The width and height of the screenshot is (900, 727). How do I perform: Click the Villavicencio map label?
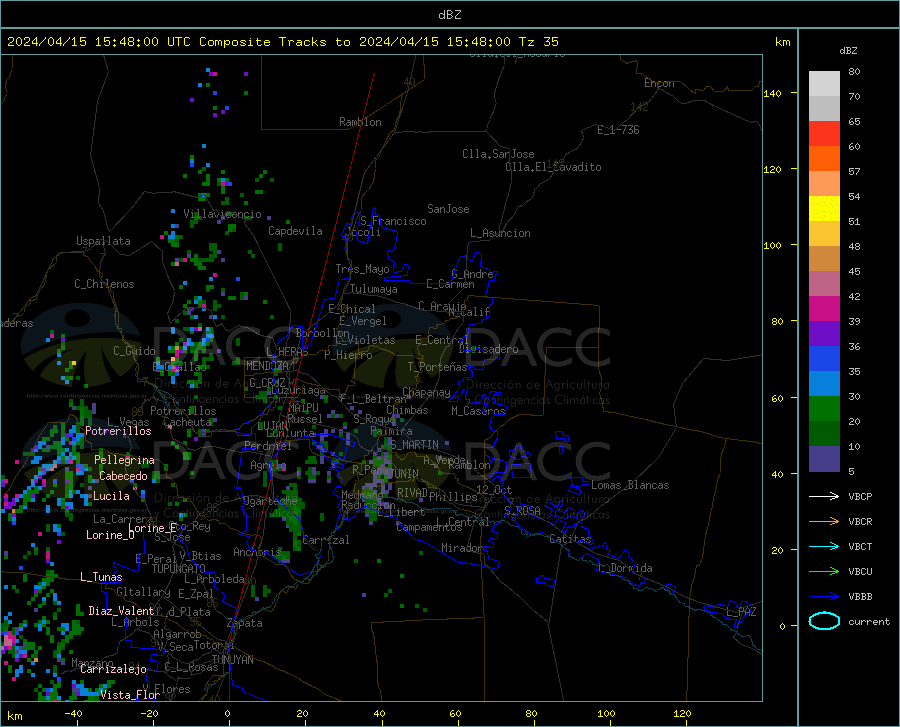[223, 214]
